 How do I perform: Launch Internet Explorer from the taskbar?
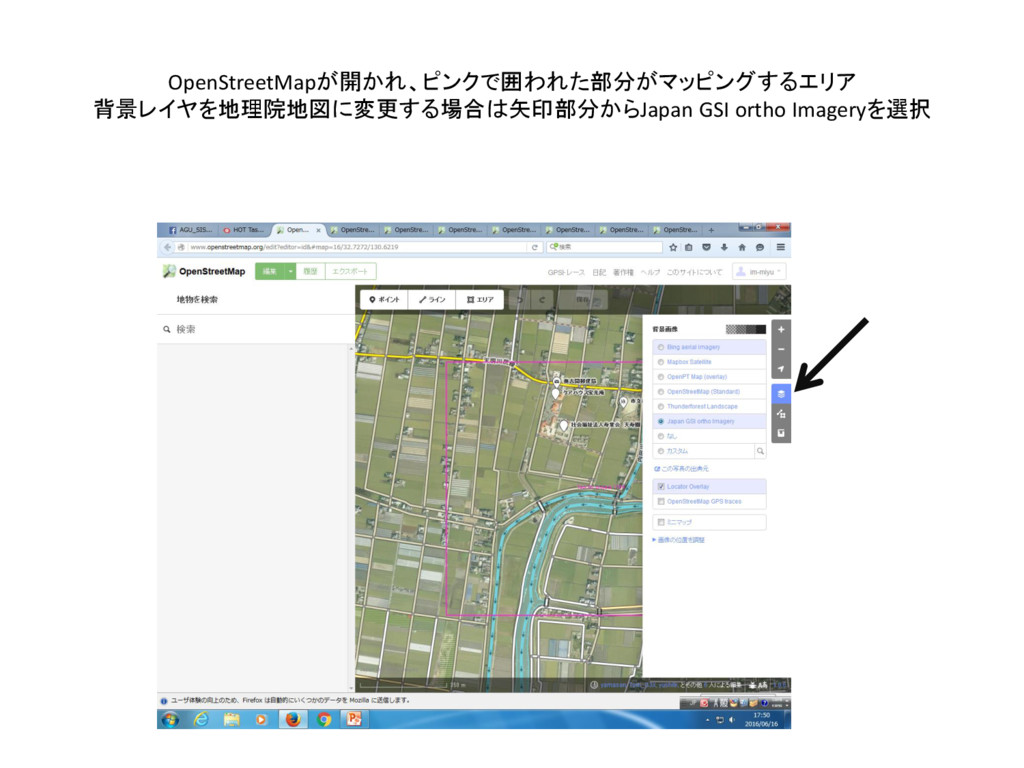pos(201,720)
